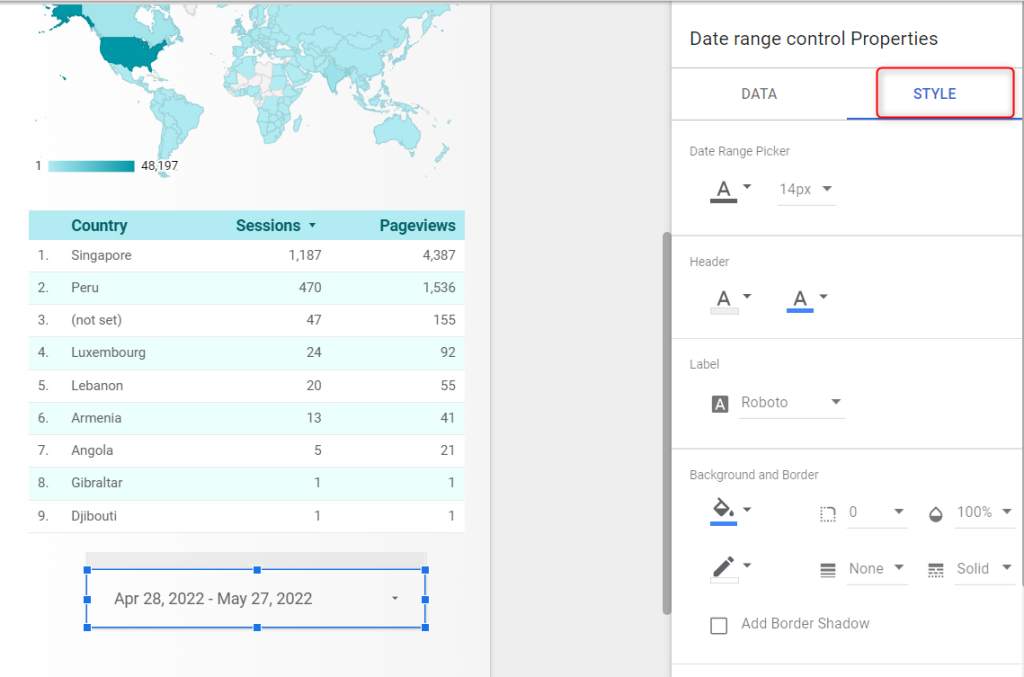
Task: Sort table by Country column header
Action: (99, 226)
